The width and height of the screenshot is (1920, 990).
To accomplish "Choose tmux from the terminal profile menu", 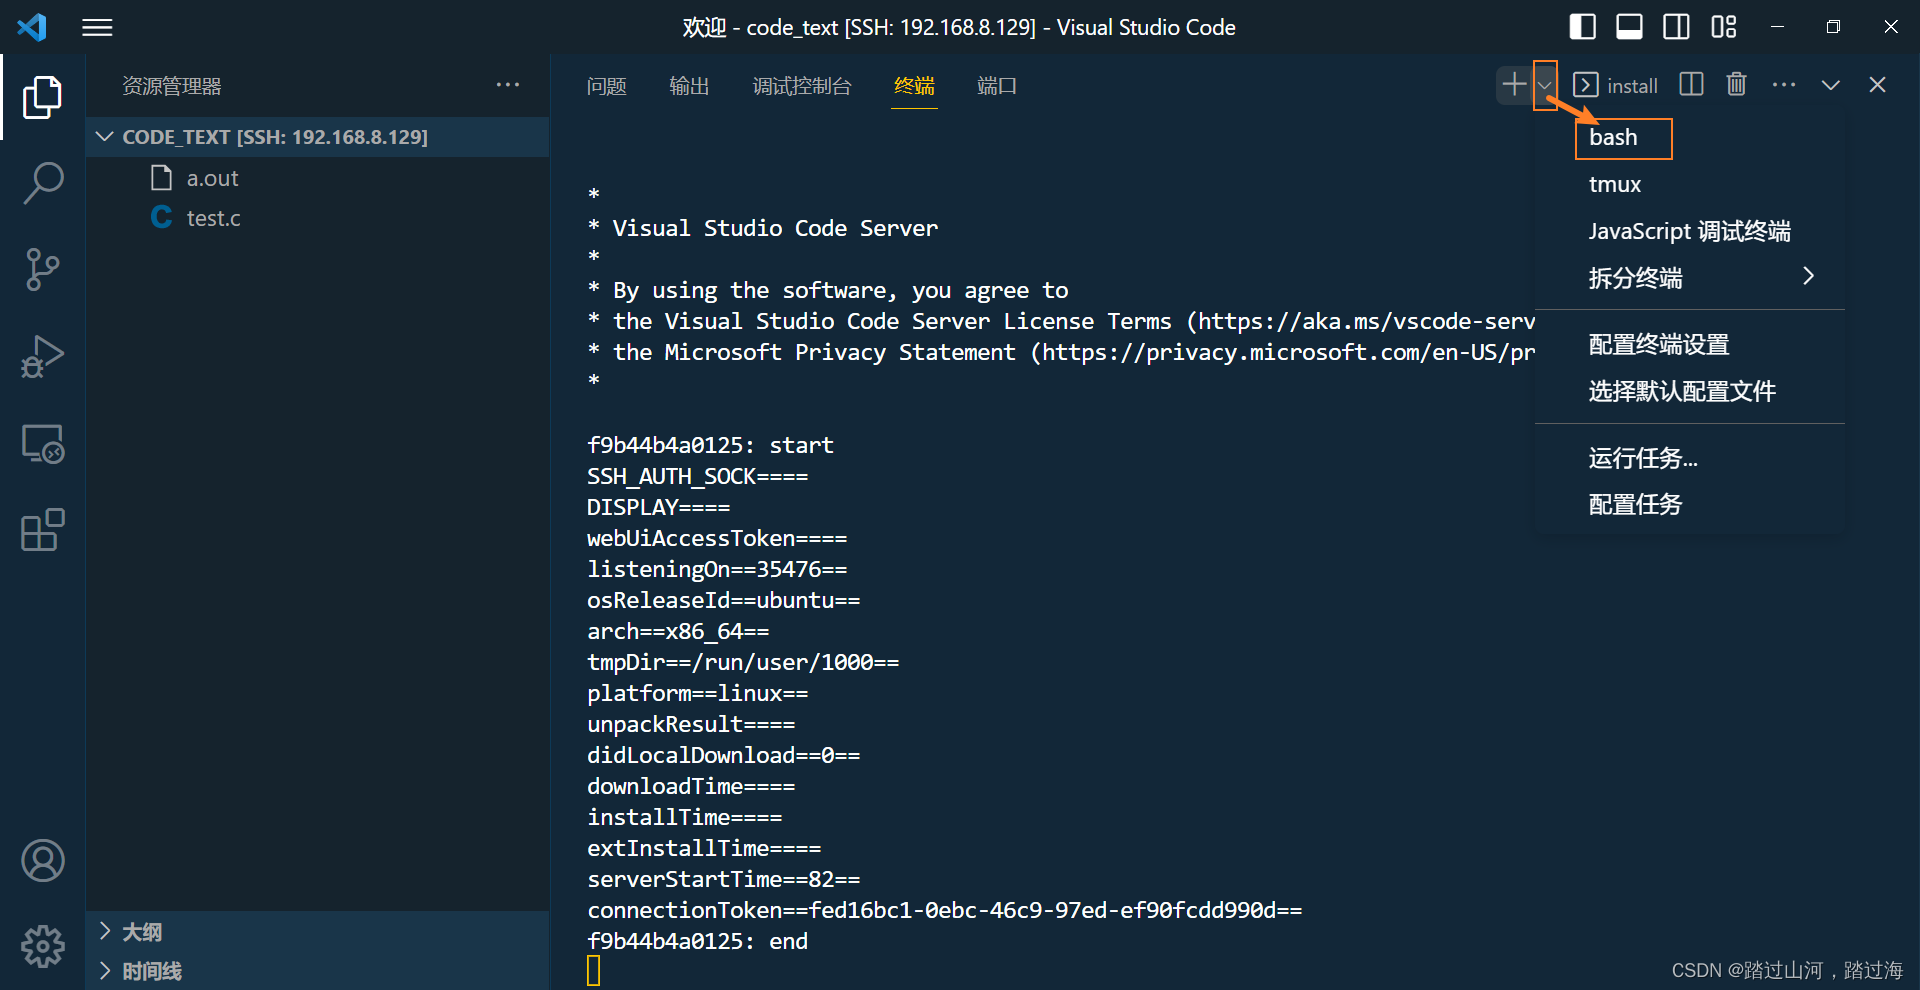I will coord(1690,185).
